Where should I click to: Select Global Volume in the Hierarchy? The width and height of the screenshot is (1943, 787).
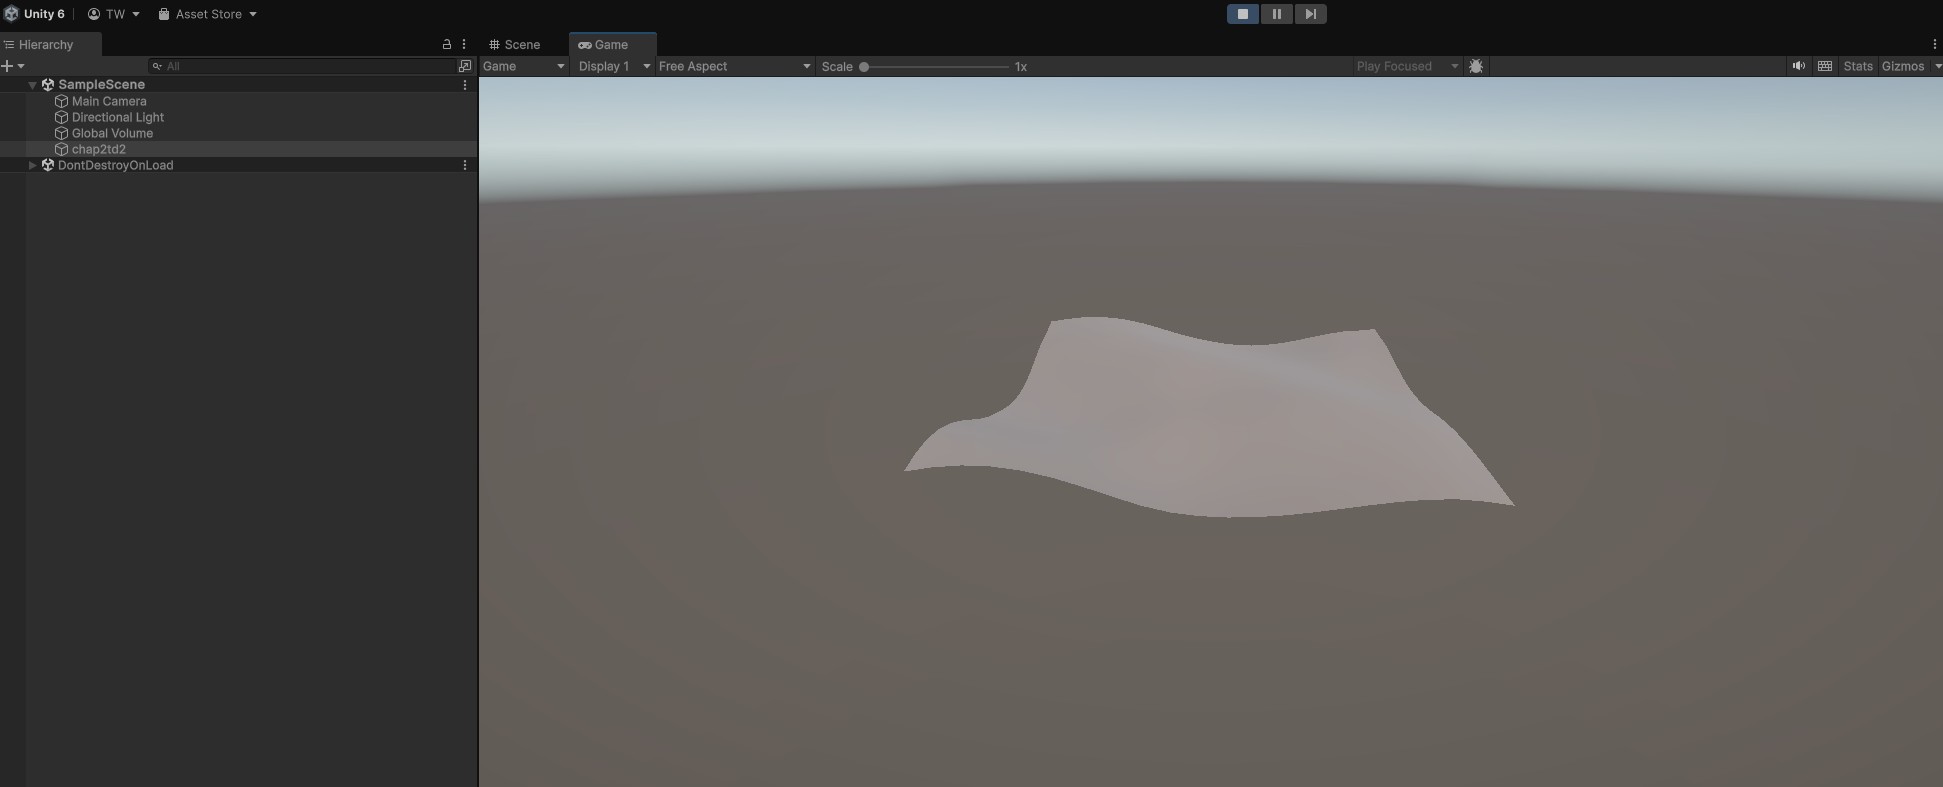112,133
